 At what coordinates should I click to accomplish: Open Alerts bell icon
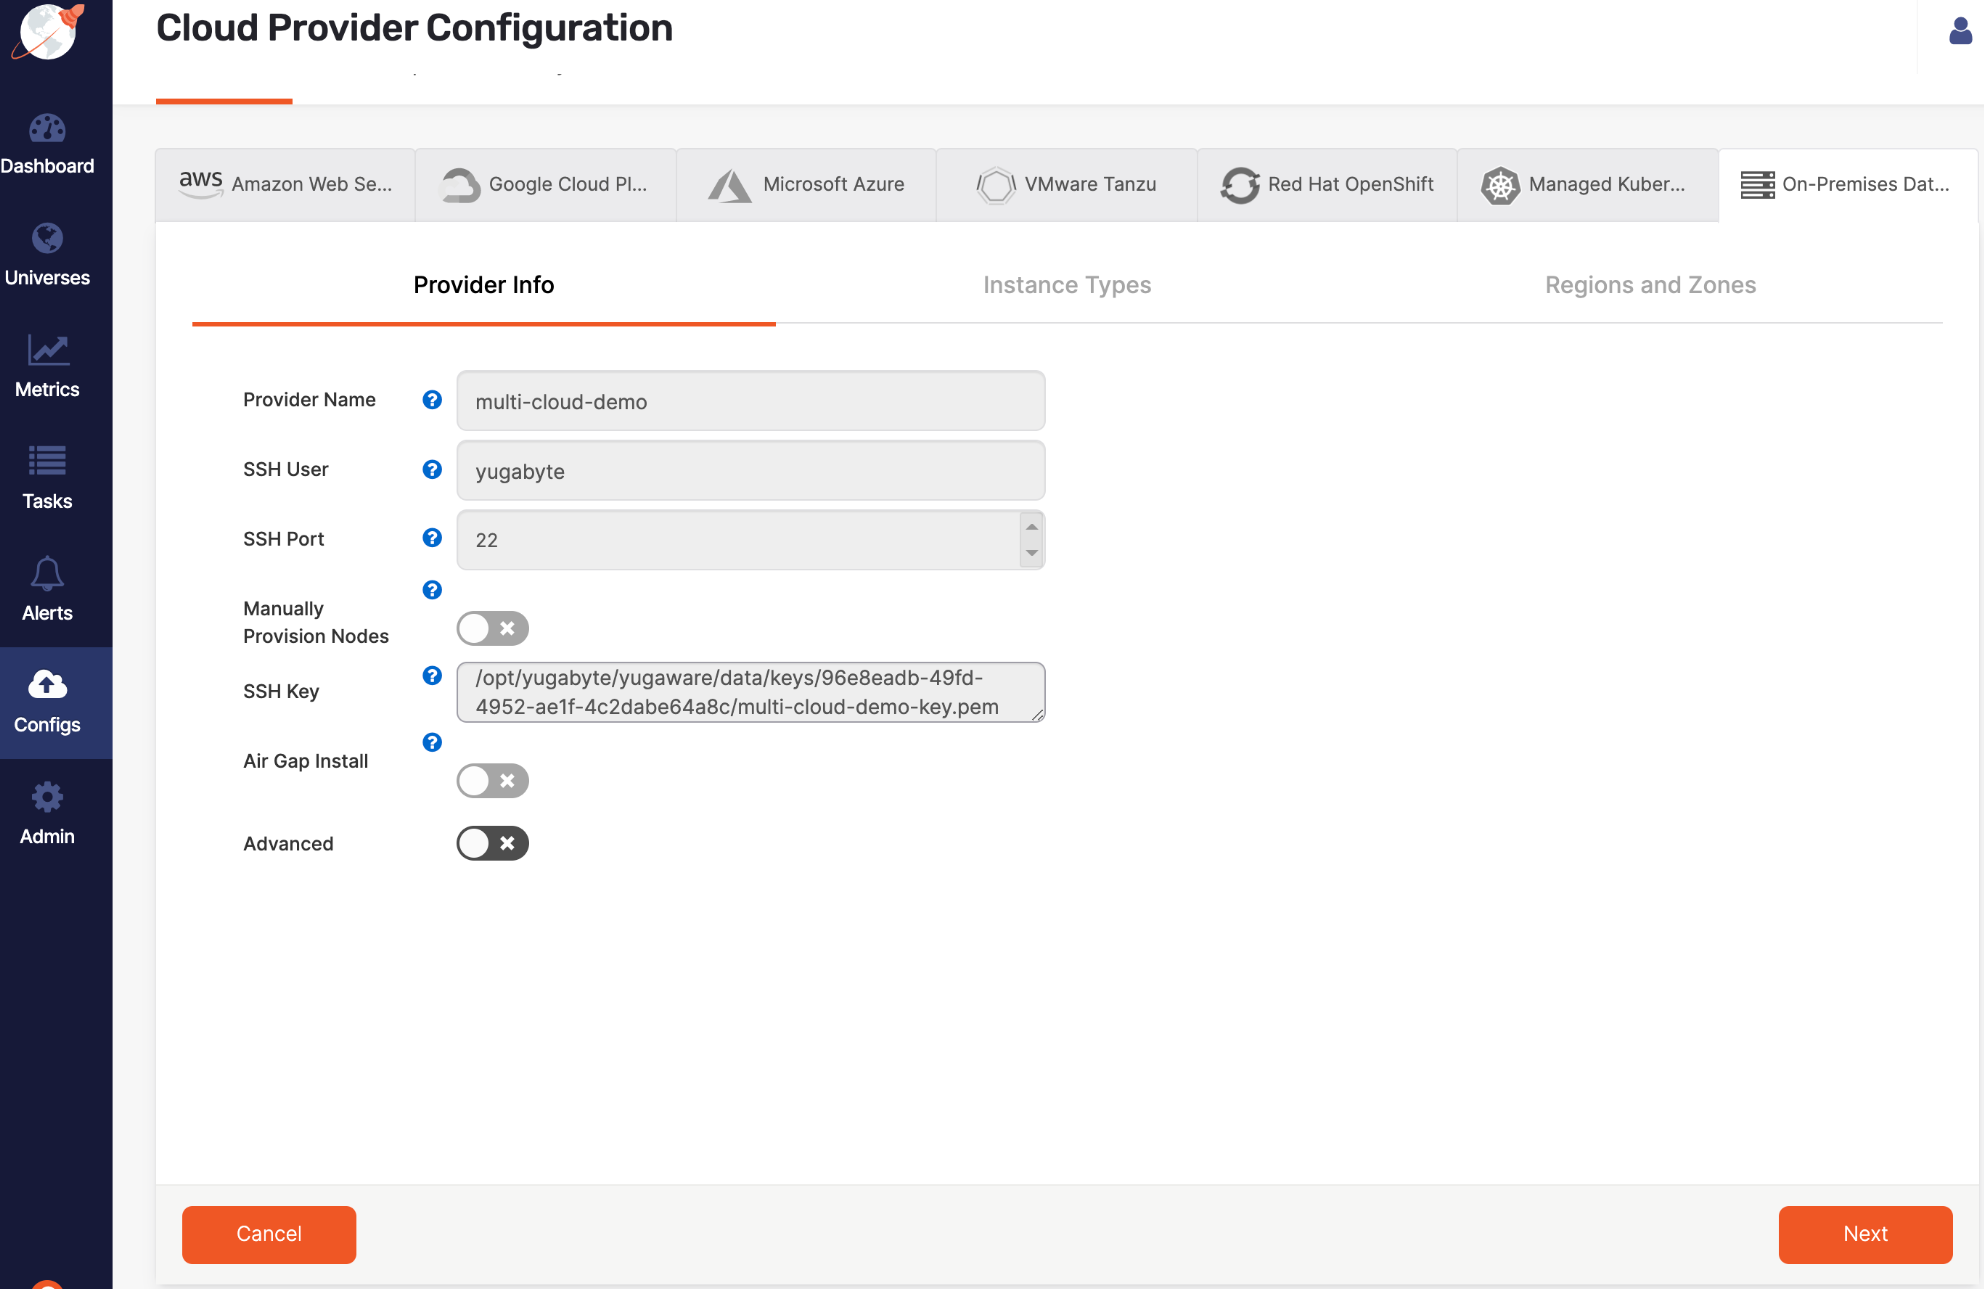coord(47,573)
